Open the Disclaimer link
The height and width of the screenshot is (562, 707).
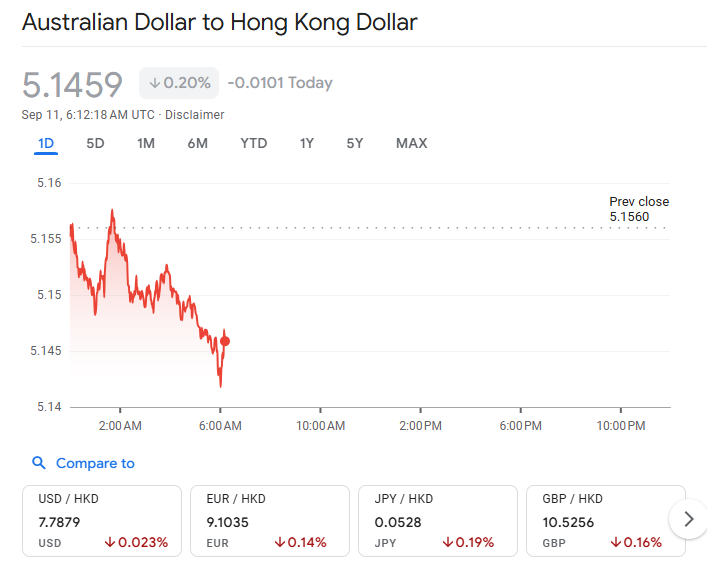click(195, 115)
